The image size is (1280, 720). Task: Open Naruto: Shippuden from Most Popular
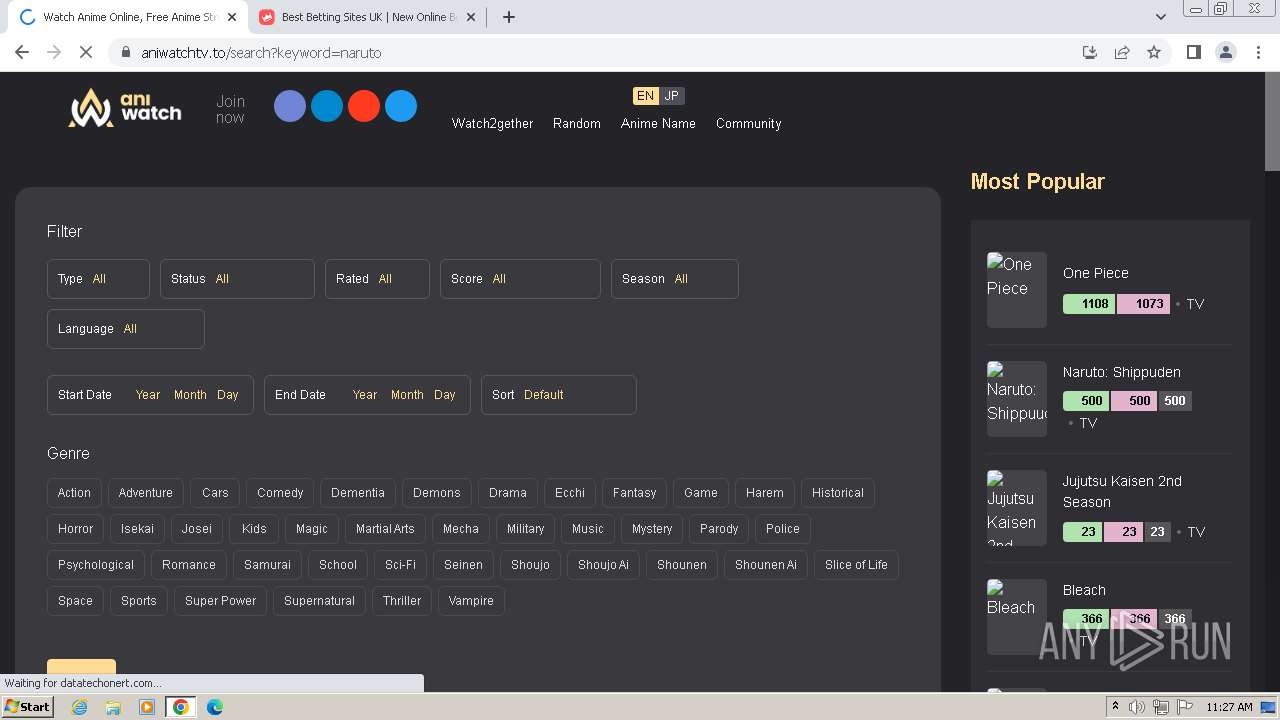point(1122,372)
